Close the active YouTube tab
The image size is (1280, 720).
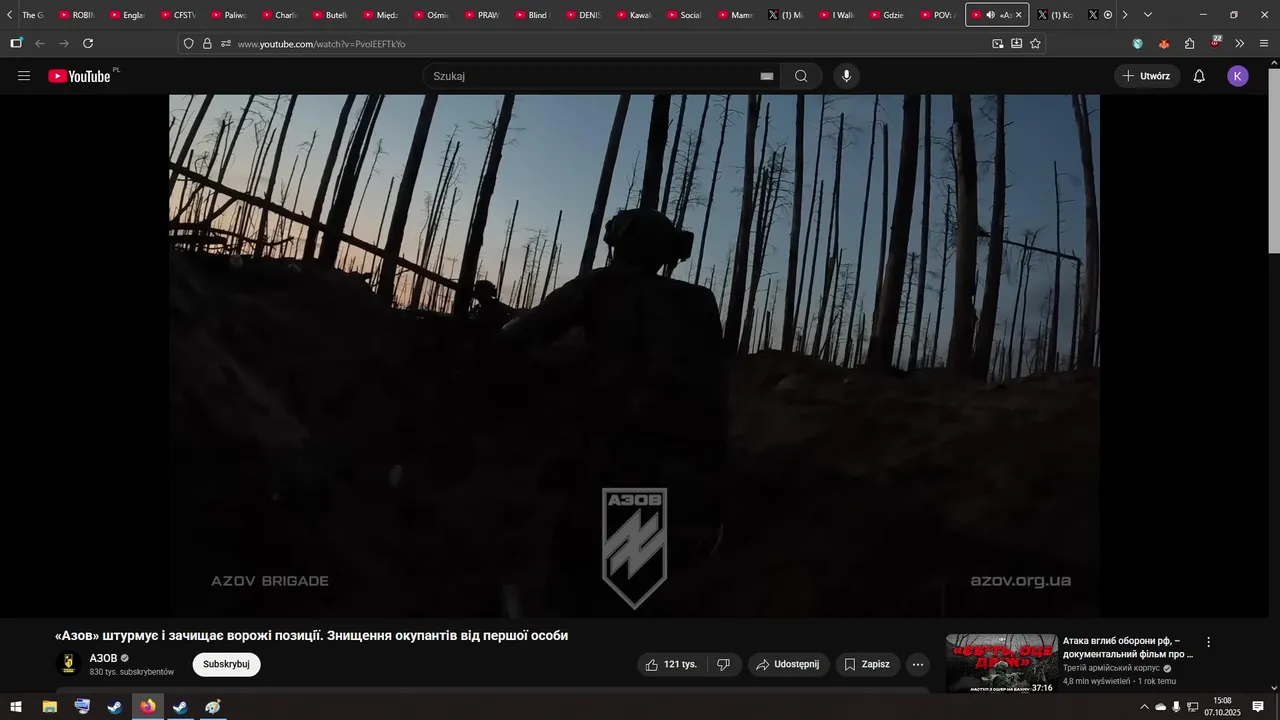point(1019,15)
